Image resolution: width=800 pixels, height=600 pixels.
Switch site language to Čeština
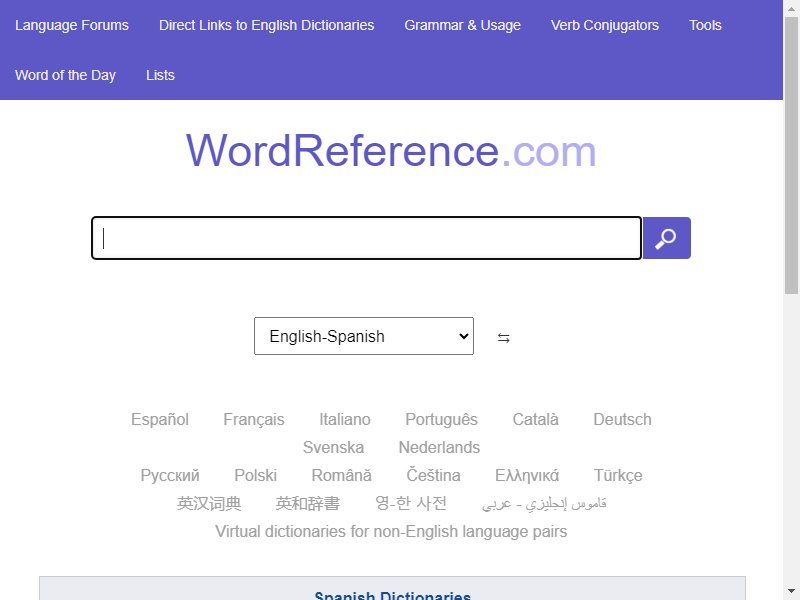click(434, 476)
